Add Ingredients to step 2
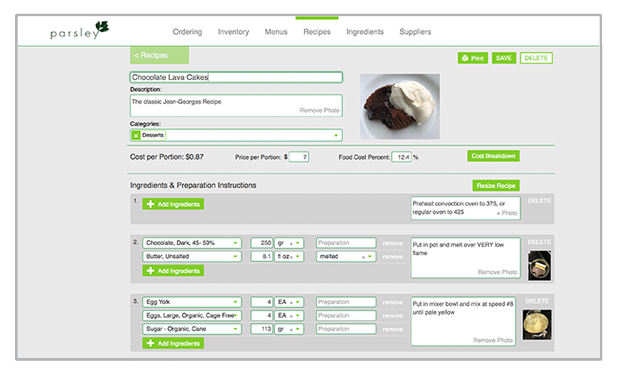Viewport: 622px width, 378px height. click(x=173, y=271)
